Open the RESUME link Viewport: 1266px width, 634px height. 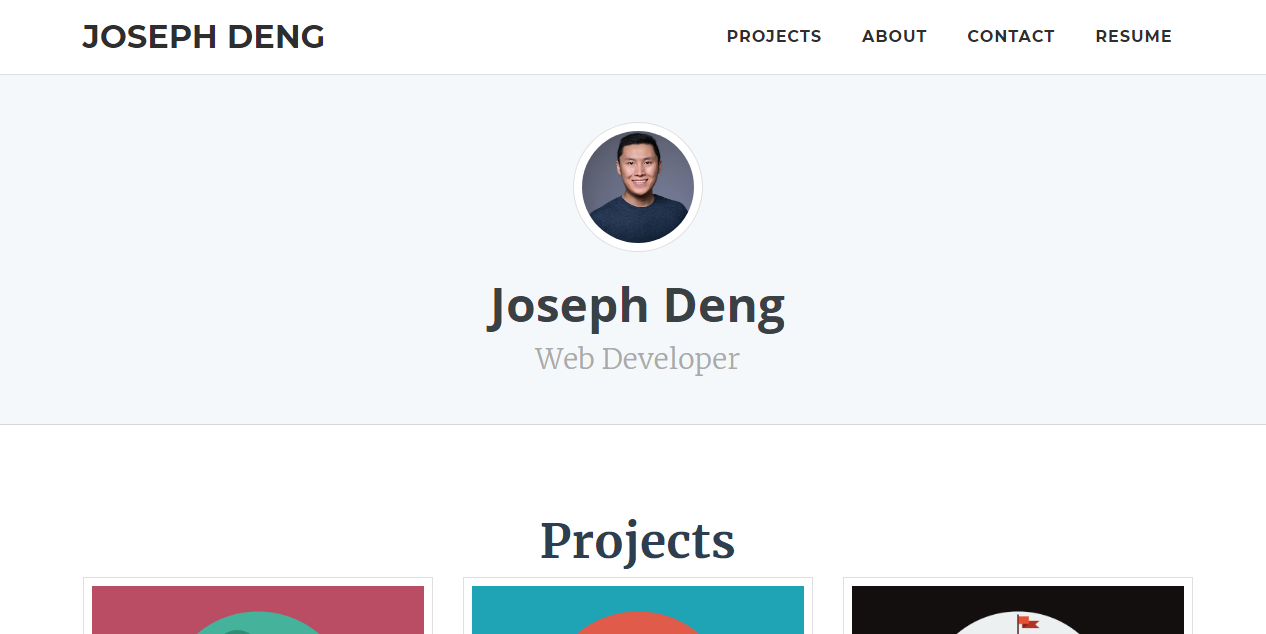(1133, 36)
